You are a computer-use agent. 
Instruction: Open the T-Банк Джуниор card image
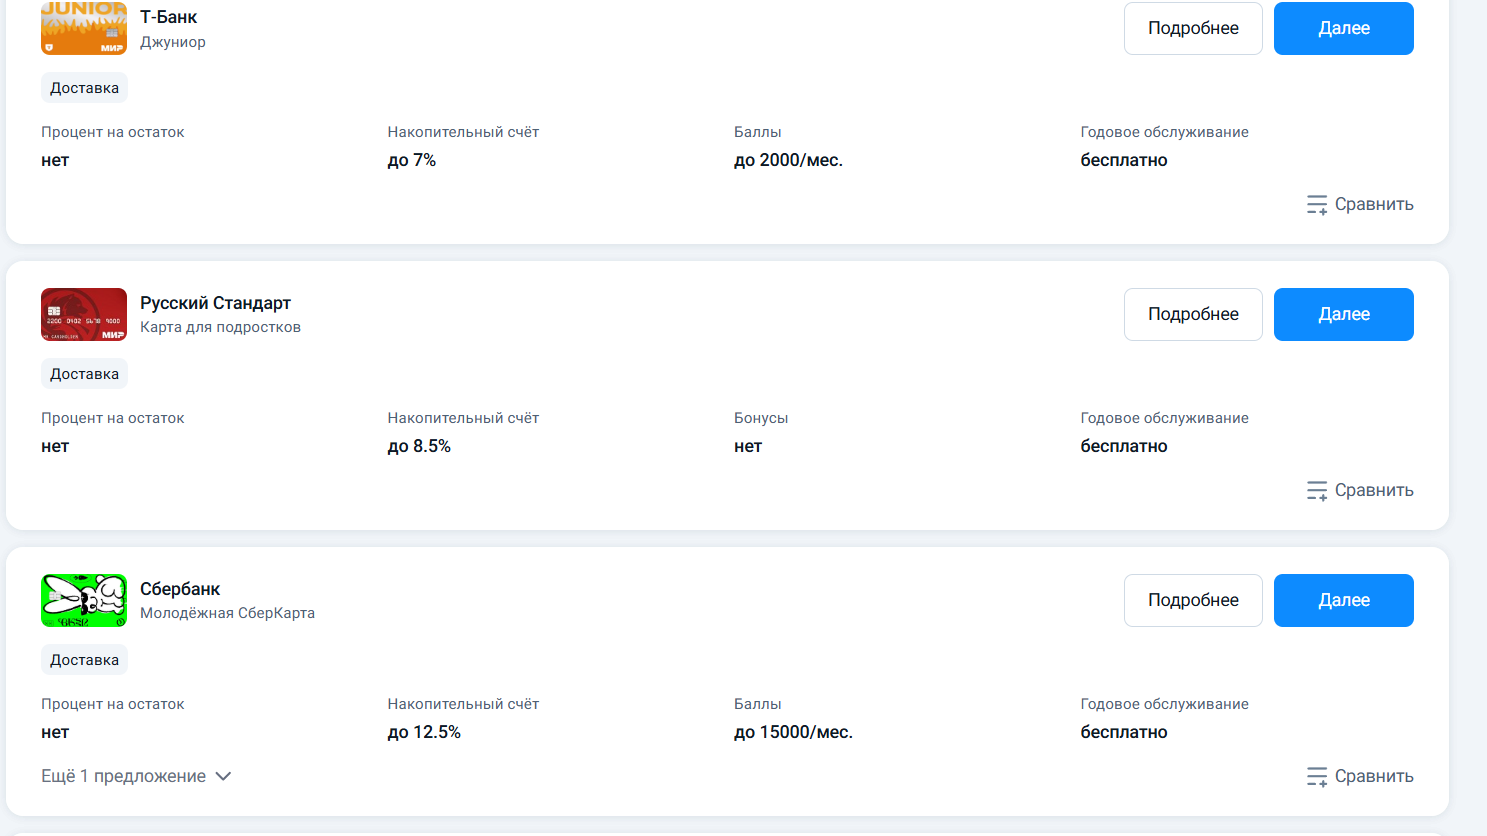tap(84, 28)
